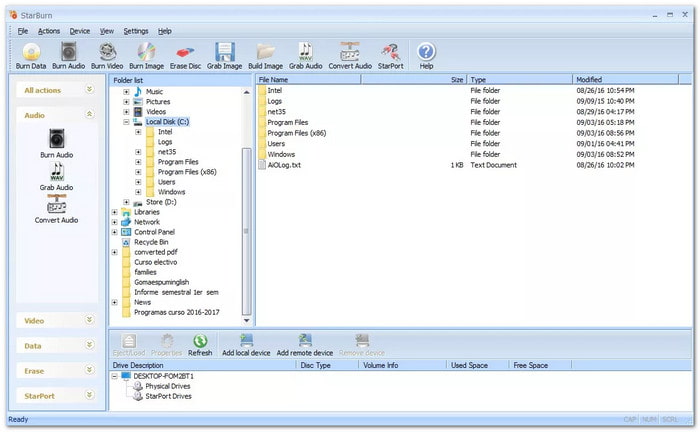
Task: Choose the Erase Disc tool
Action: (185, 56)
